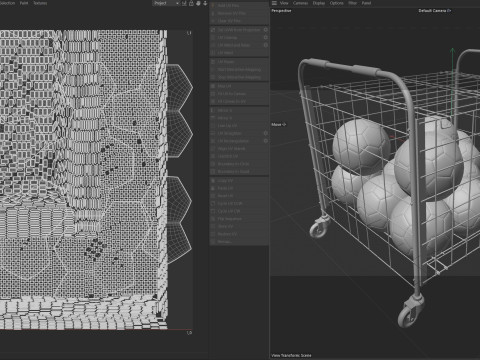480x360 pixels.
Task: Open the Project dropdown in the UV editor
Action: click(x=166, y=3)
